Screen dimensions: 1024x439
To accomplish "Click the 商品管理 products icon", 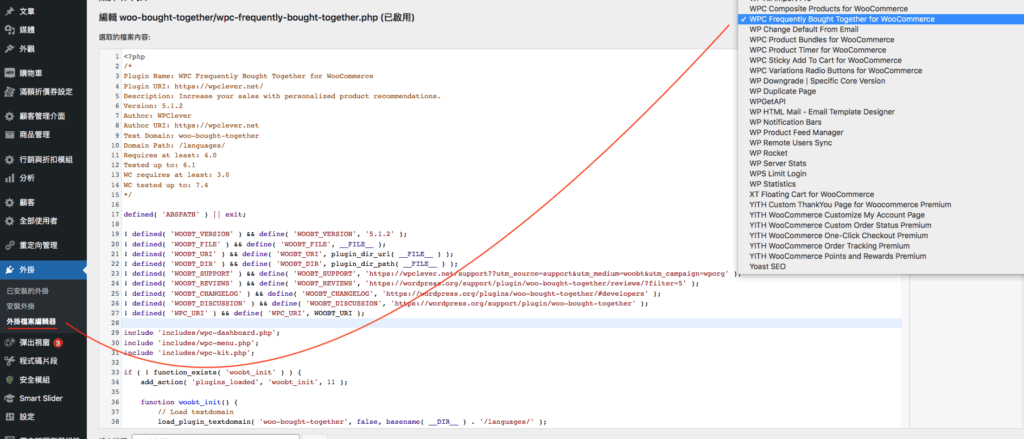I will tap(9, 134).
